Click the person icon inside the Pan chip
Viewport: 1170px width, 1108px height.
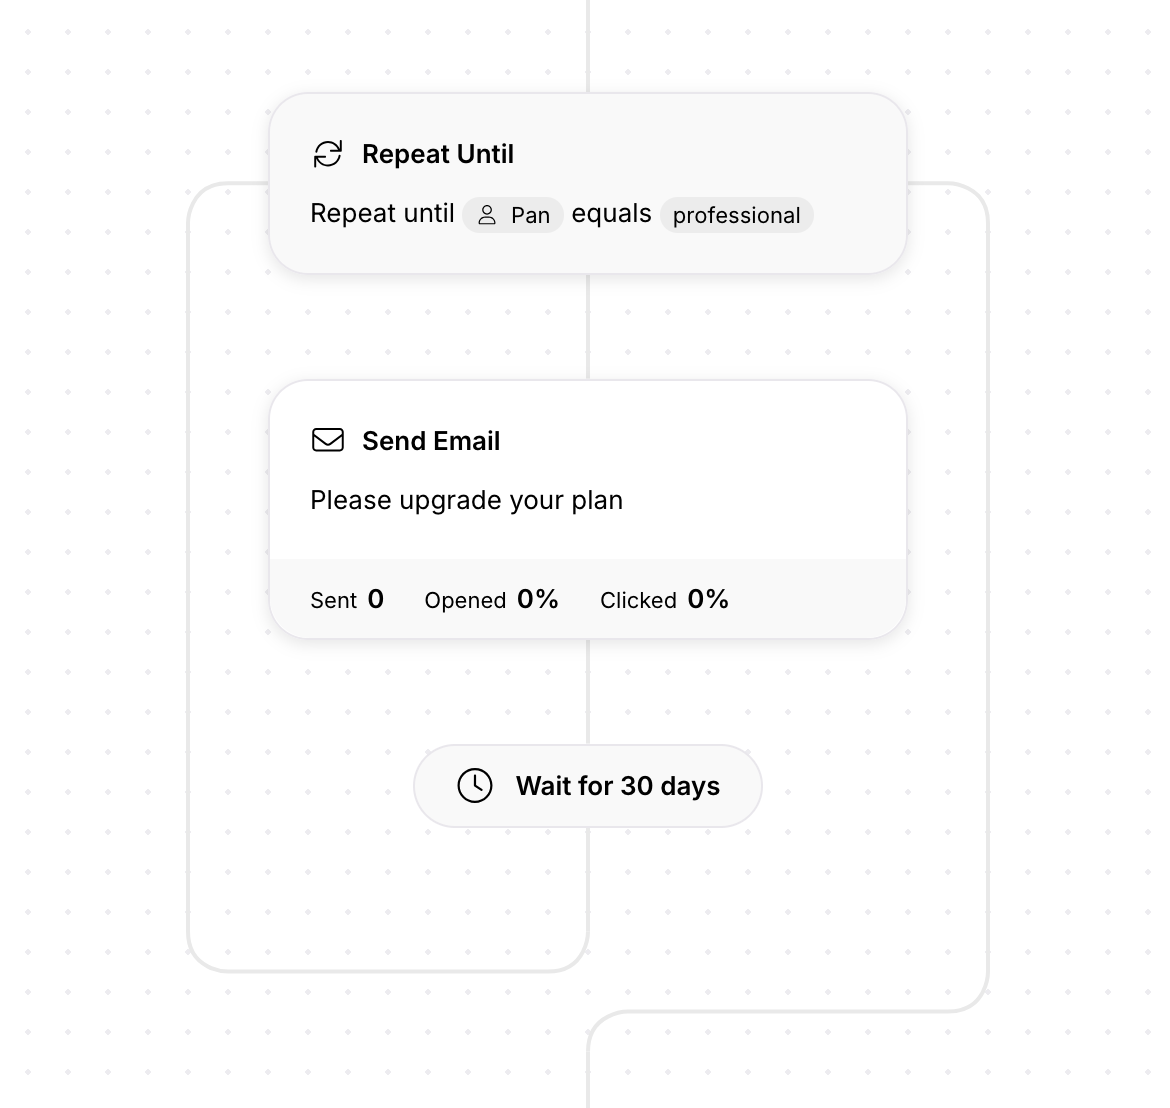(x=487, y=215)
